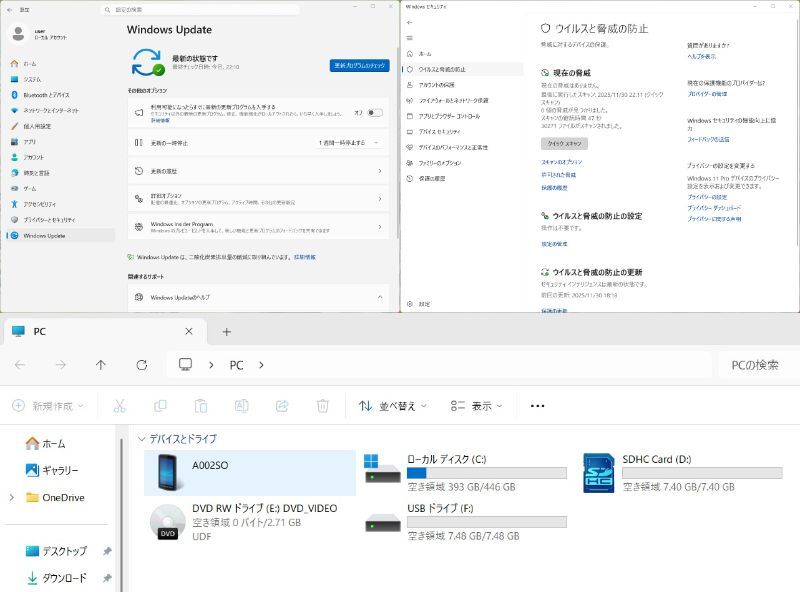Toggle get latest updates as soon as available
Viewport: 800px width, 592px height.
tap(374, 113)
